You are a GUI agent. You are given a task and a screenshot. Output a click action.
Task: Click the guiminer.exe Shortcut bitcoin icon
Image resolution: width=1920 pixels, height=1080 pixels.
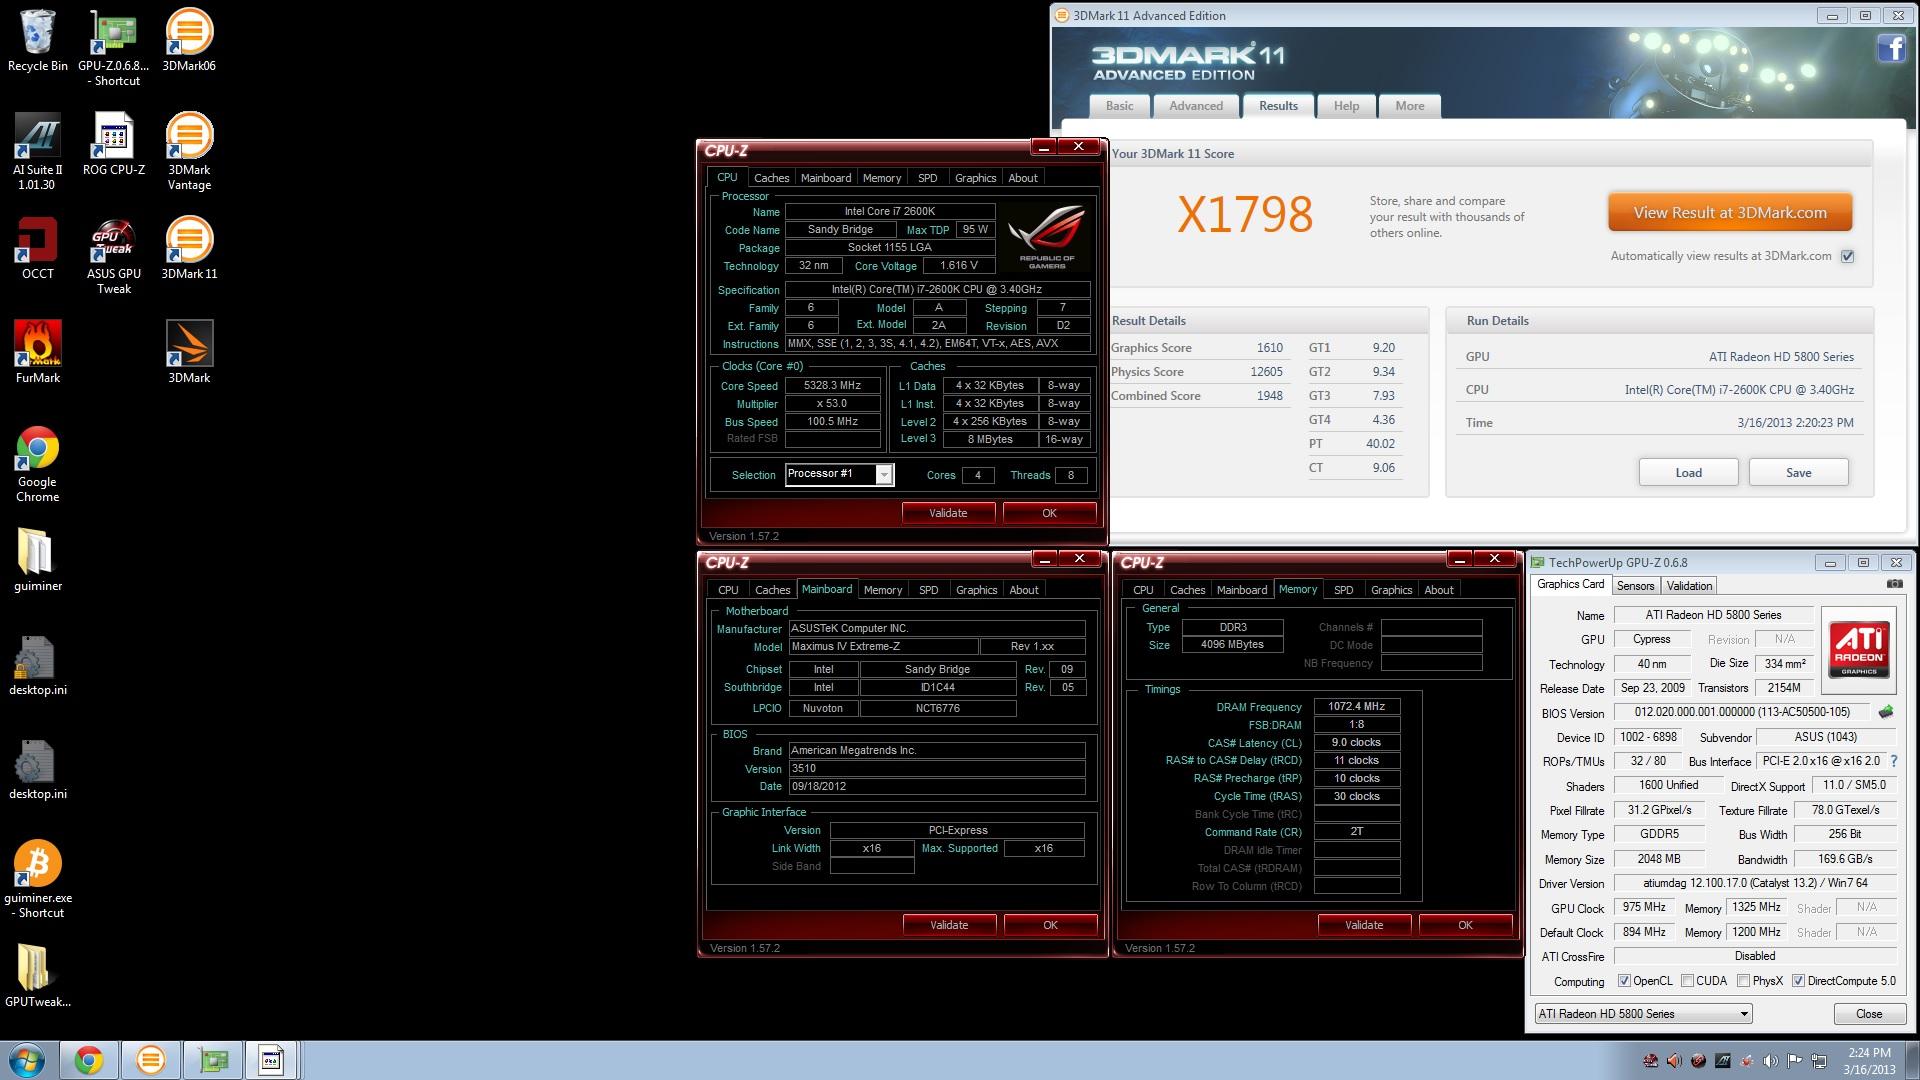38,880
